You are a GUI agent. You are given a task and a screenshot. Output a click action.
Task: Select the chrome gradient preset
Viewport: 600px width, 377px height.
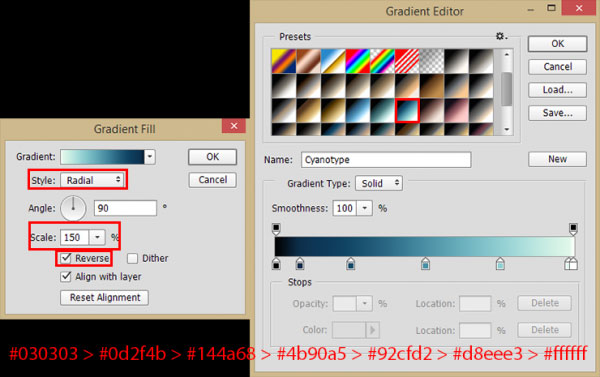click(333, 61)
